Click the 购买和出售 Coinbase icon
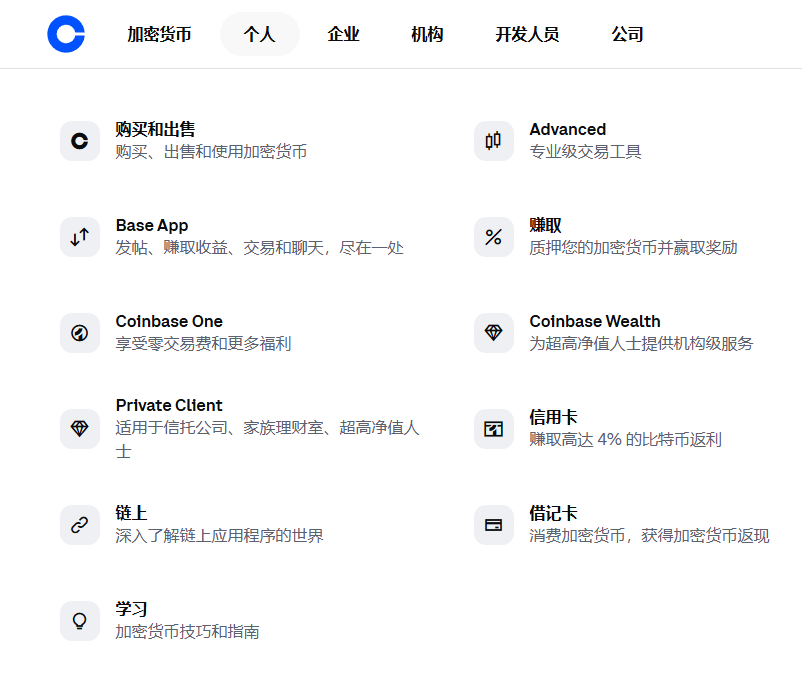802x673 pixels. [80, 141]
